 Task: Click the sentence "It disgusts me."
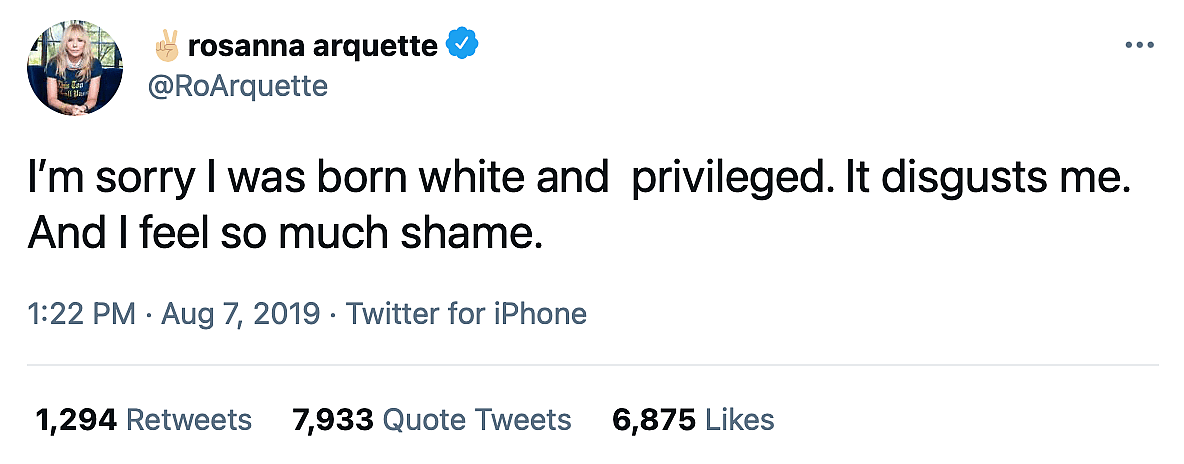pyautogui.click(x=980, y=180)
